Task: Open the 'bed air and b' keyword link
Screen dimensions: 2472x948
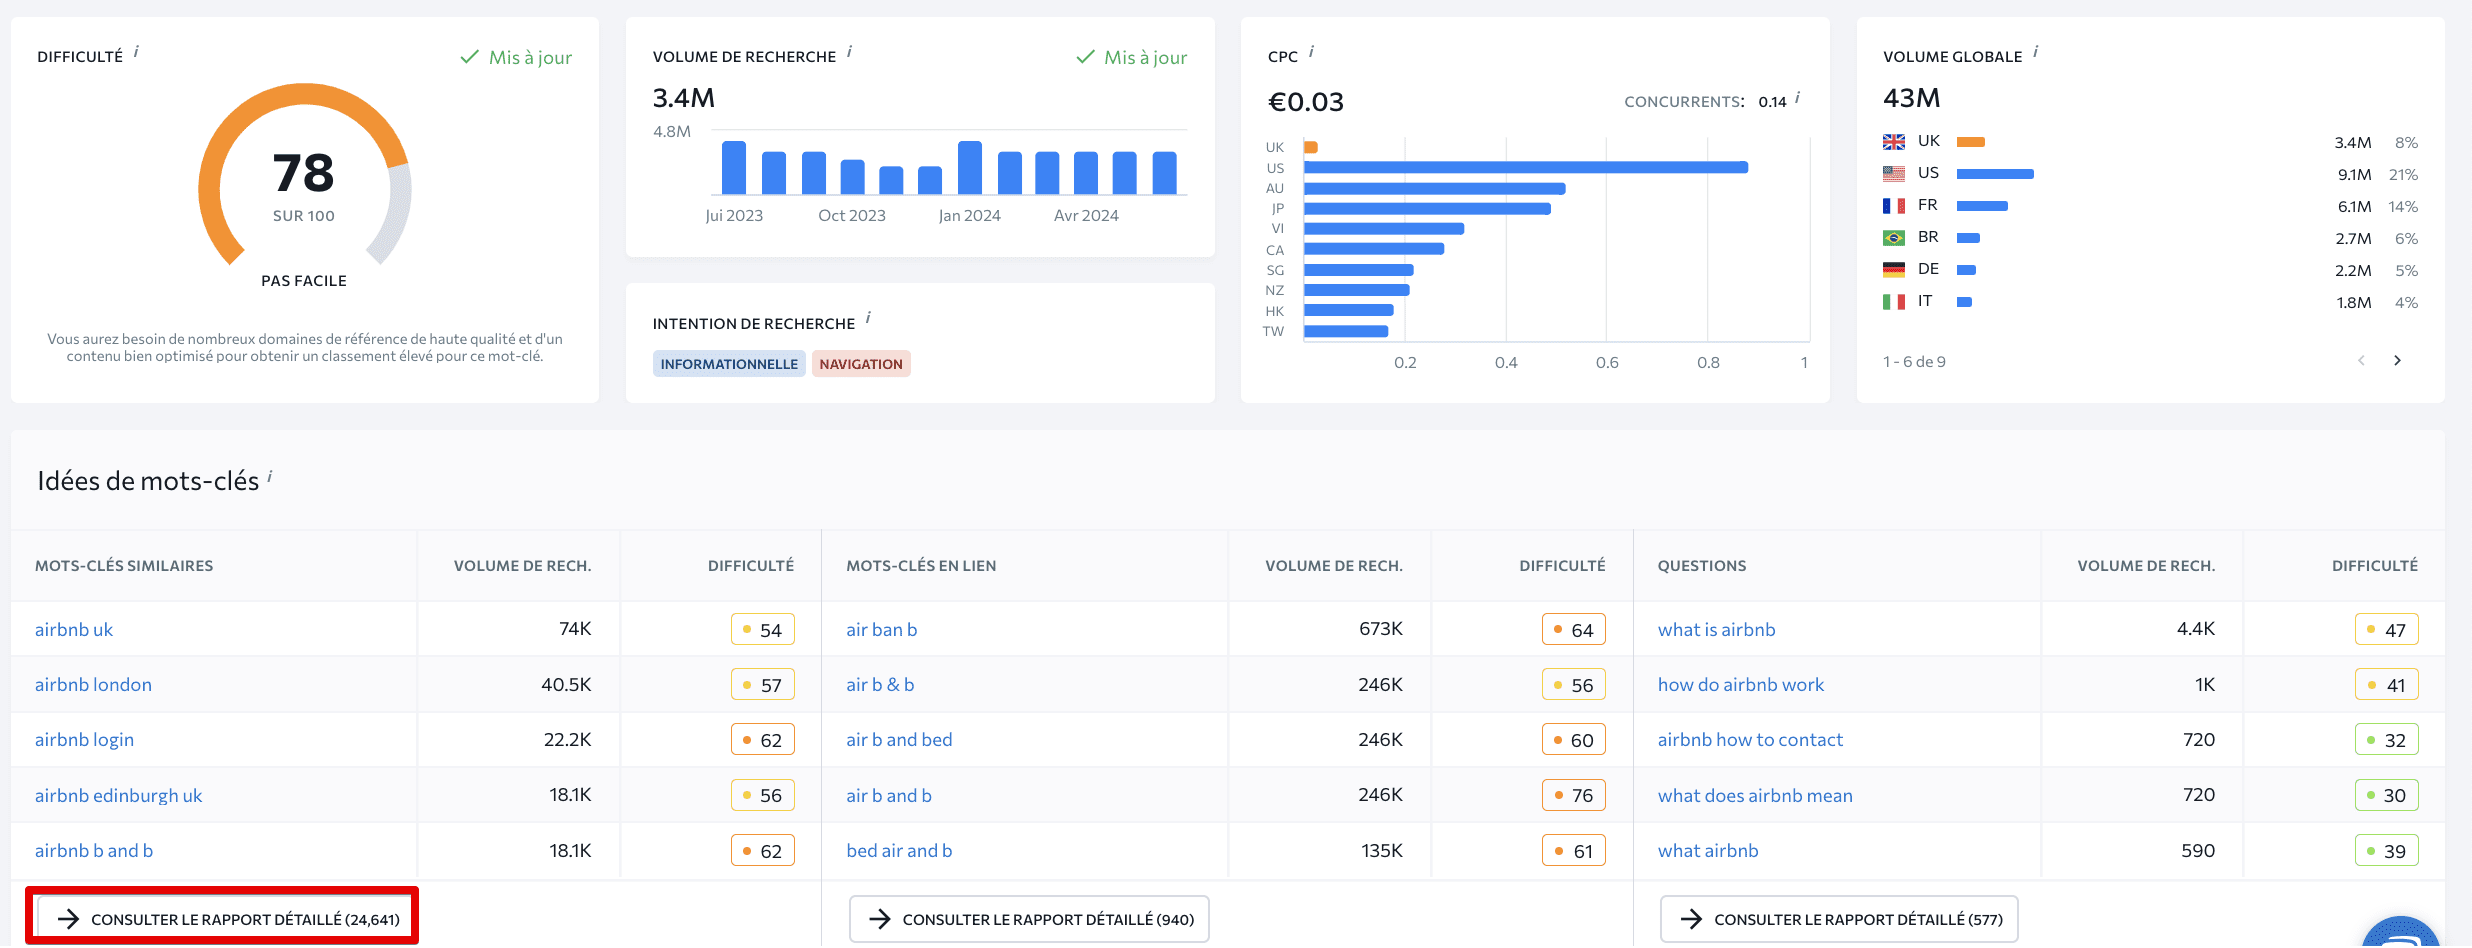Action: (x=899, y=851)
